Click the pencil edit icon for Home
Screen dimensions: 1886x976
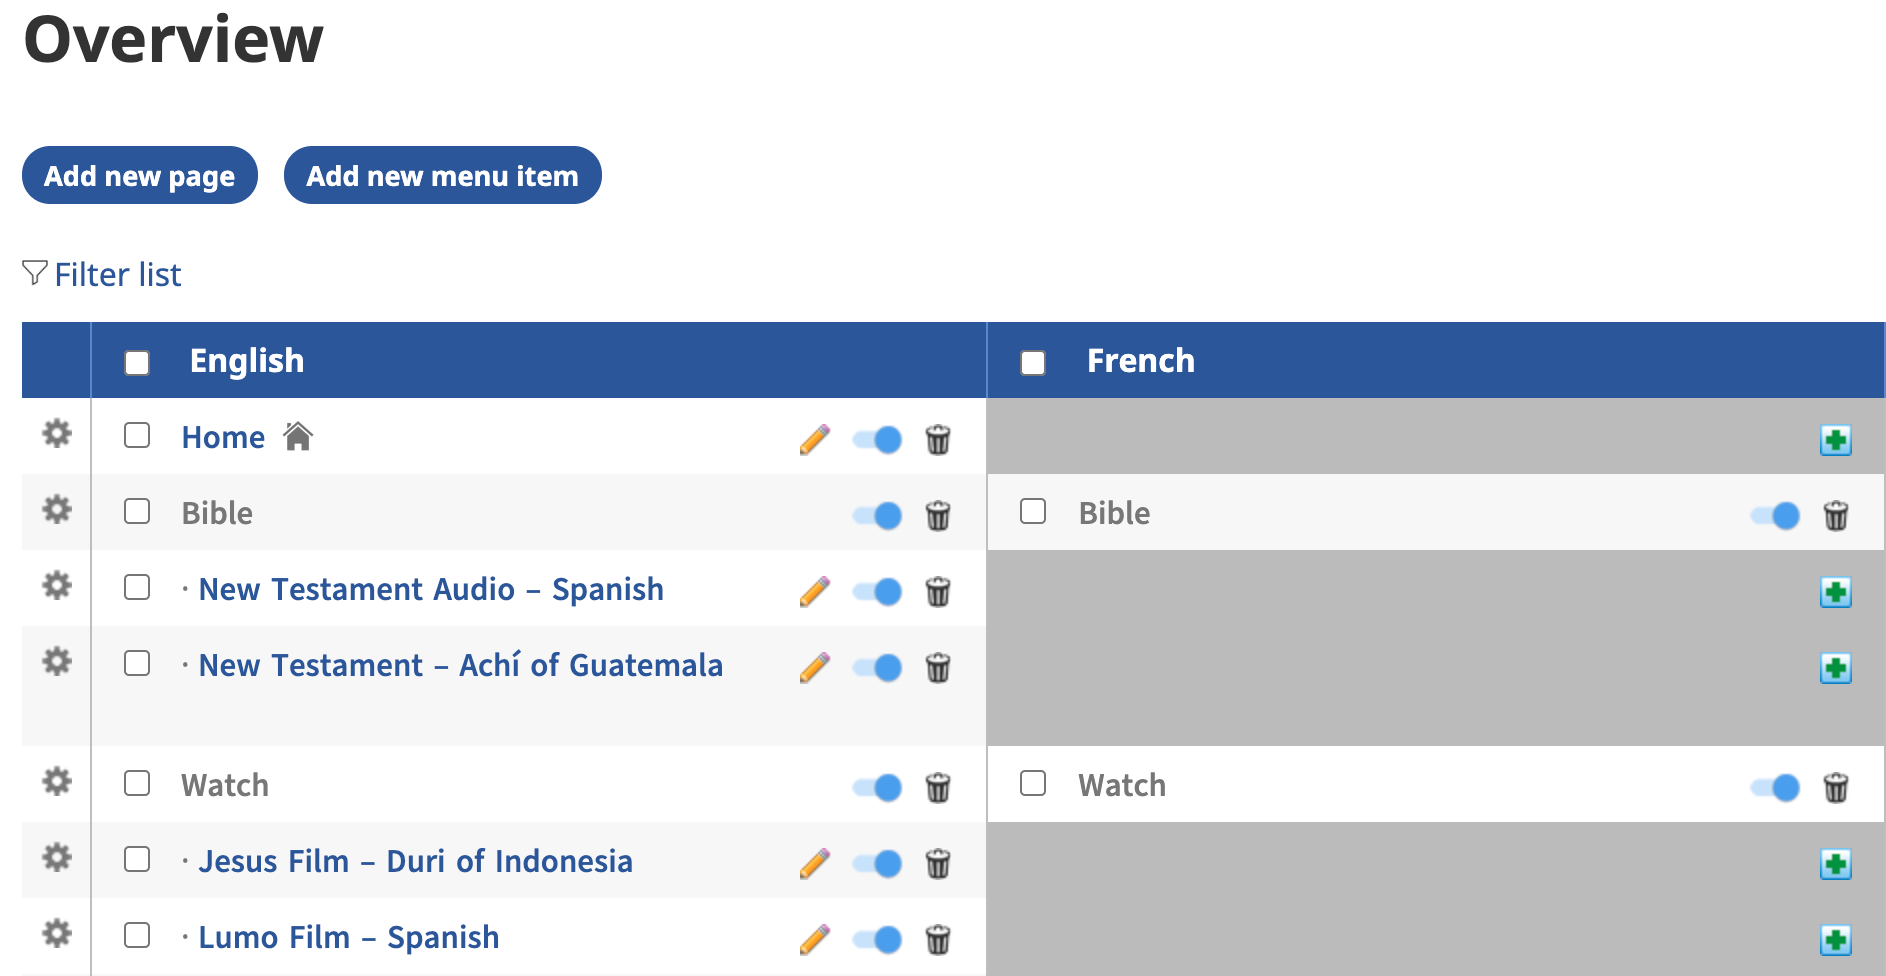pyautogui.click(x=815, y=440)
